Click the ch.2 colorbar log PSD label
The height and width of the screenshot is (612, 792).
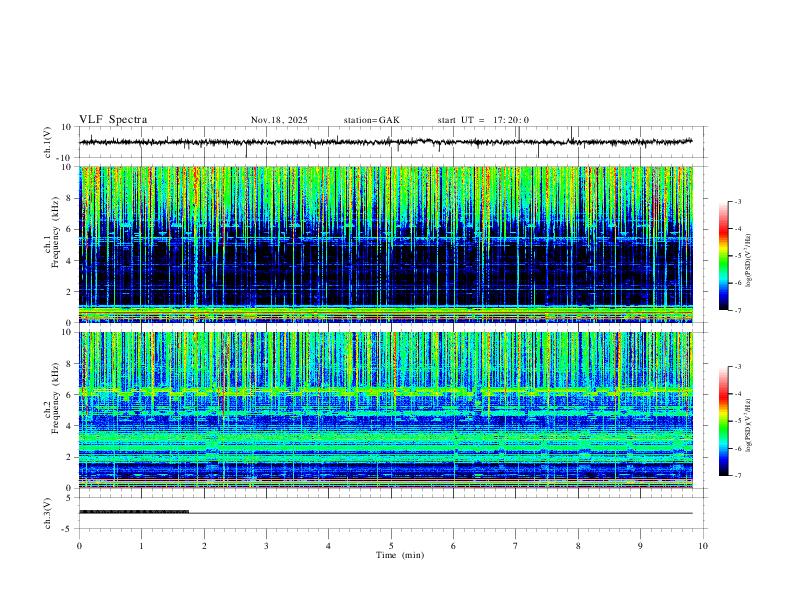click(x=748, y=426)
